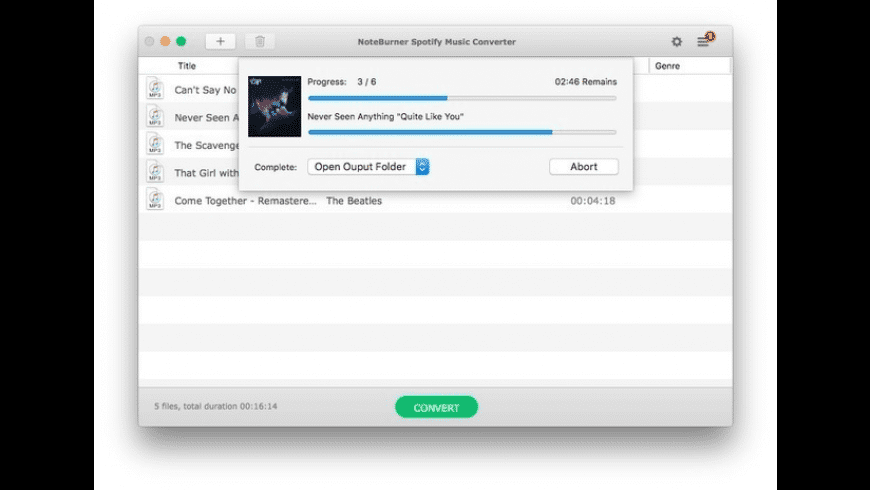Screen dimensions: 870x490
Task: Click duration 00:04:18 cell
Action: coord(593,201)
